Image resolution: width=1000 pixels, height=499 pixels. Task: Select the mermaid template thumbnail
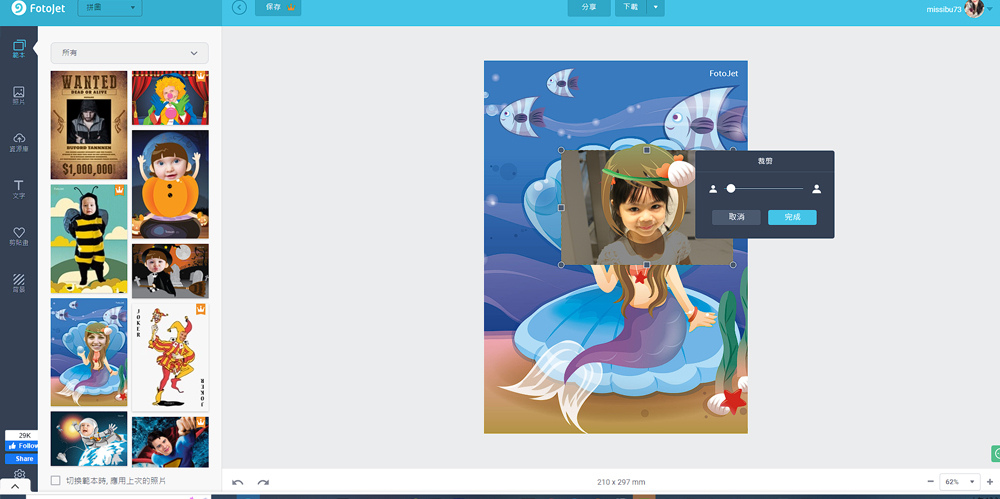89,352
